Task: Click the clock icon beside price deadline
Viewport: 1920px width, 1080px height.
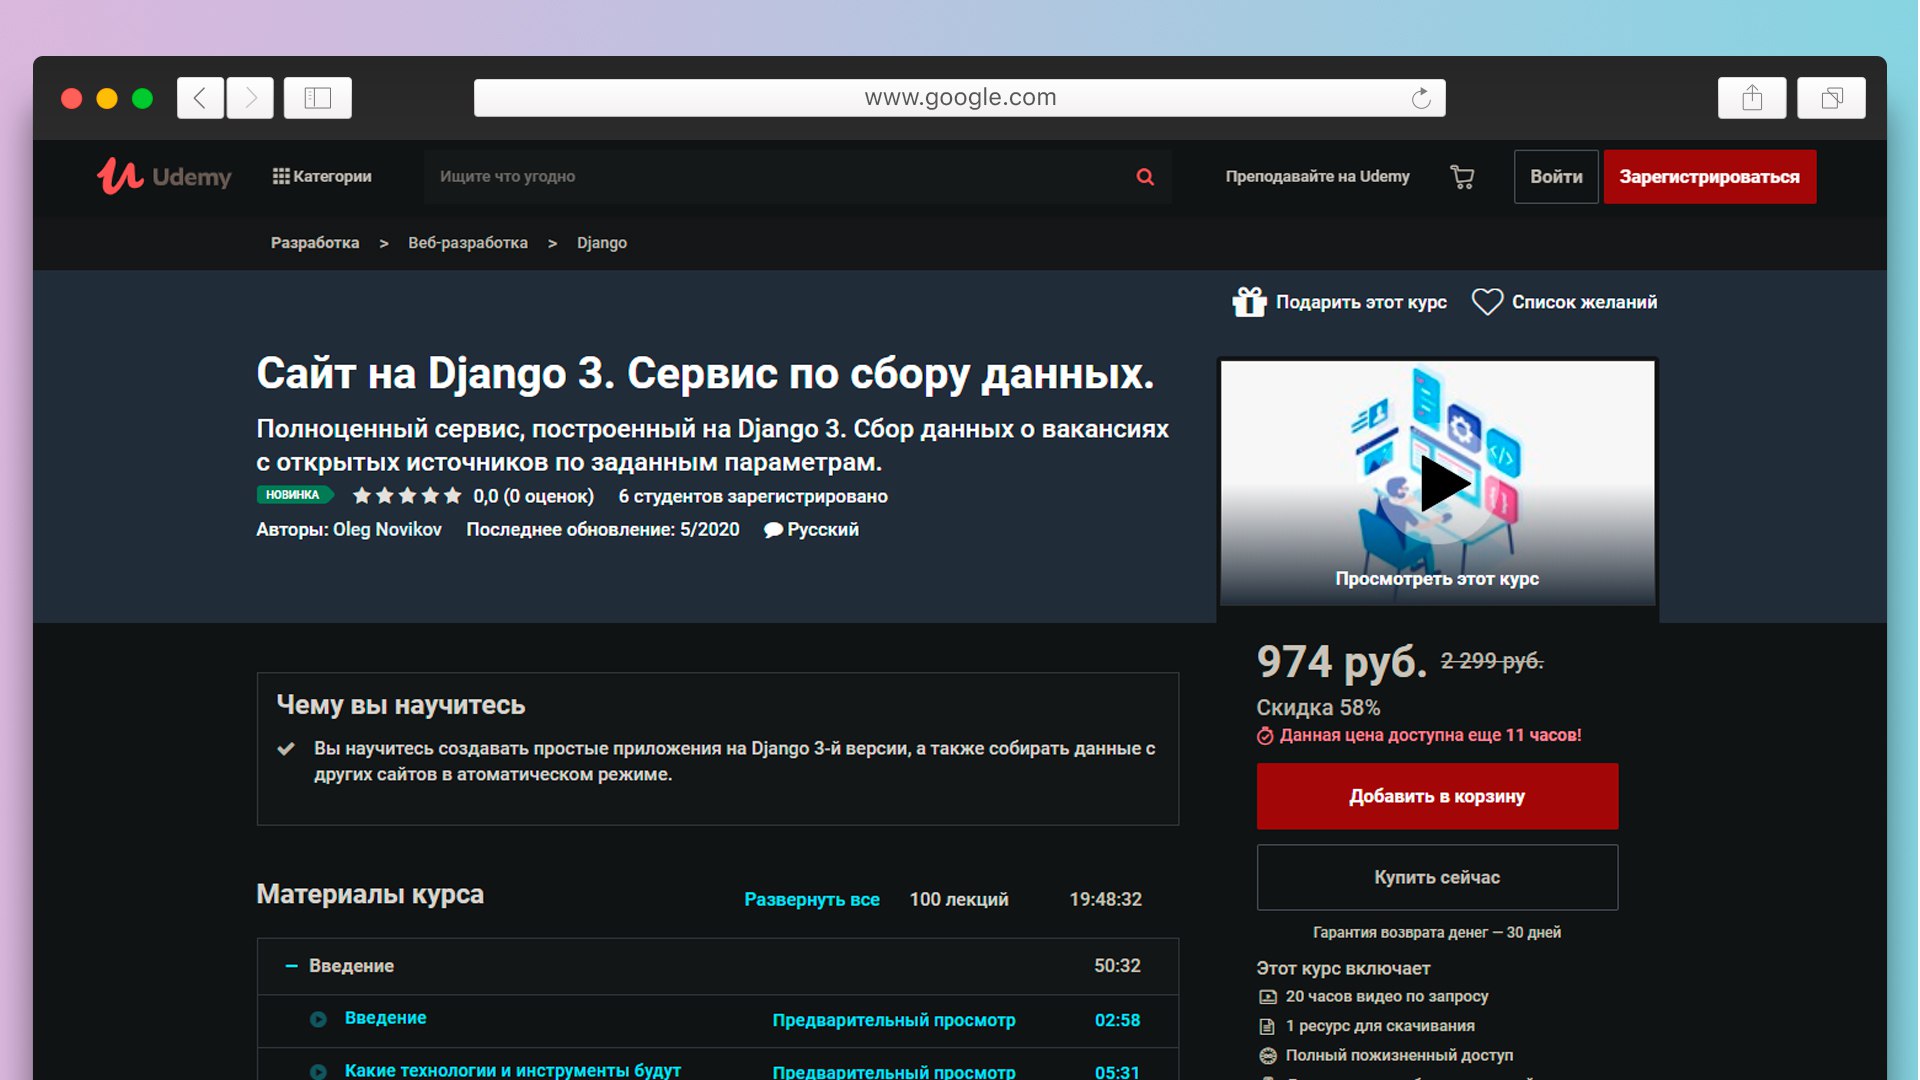Action: (1265, 736)
